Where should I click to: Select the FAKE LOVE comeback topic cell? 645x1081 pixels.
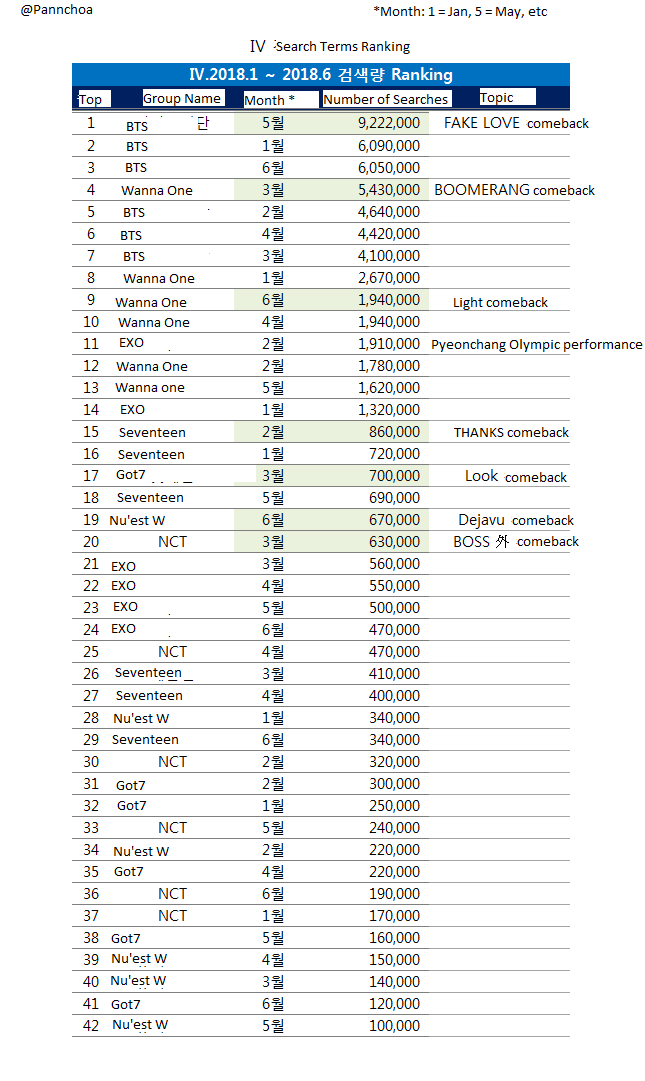[516, 123]
